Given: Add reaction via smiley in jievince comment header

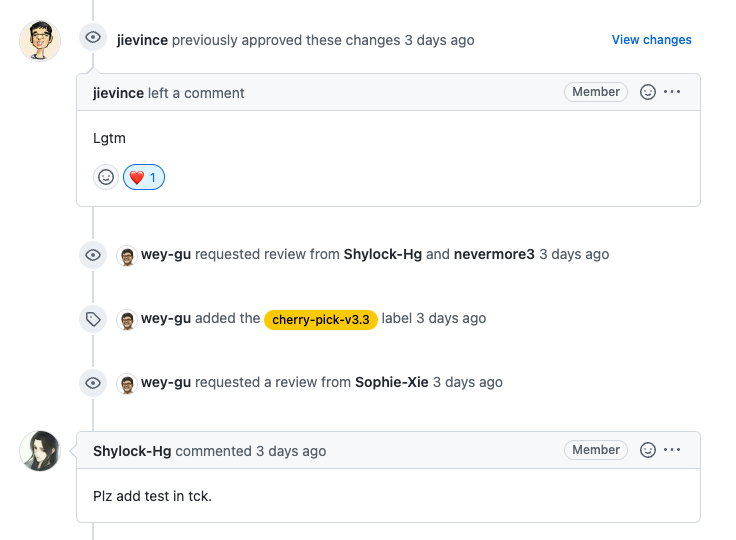Looking at the screenshot, I should 648,92.
